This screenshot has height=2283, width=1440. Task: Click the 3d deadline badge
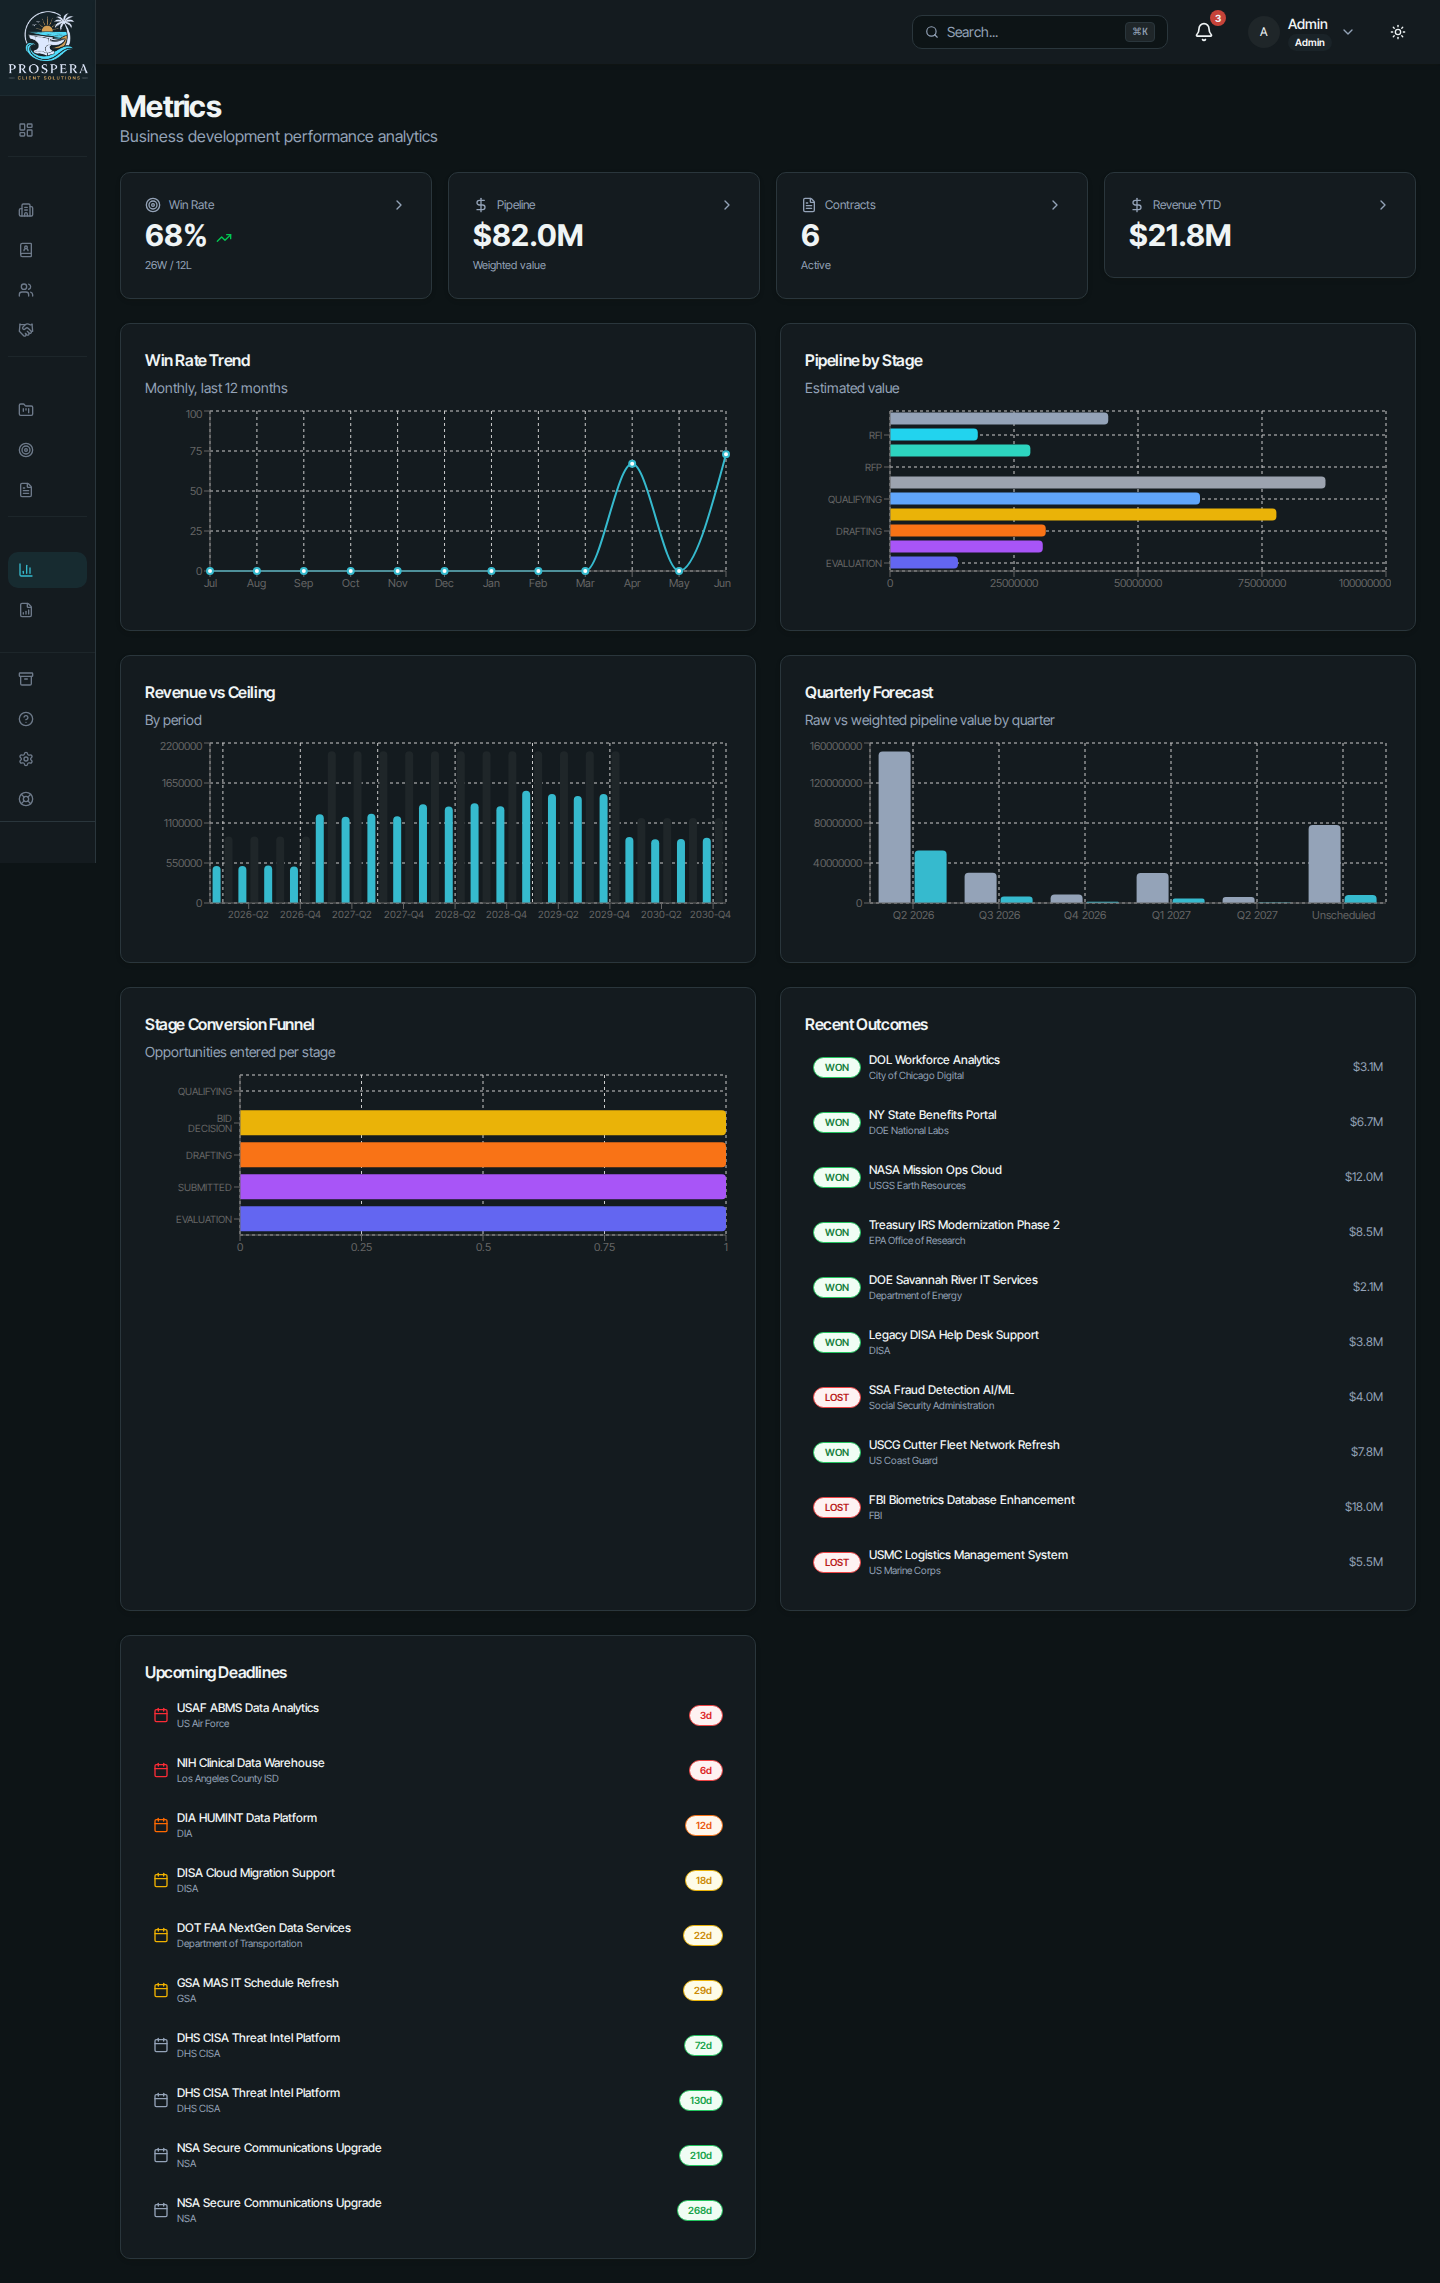(706, 1715)
